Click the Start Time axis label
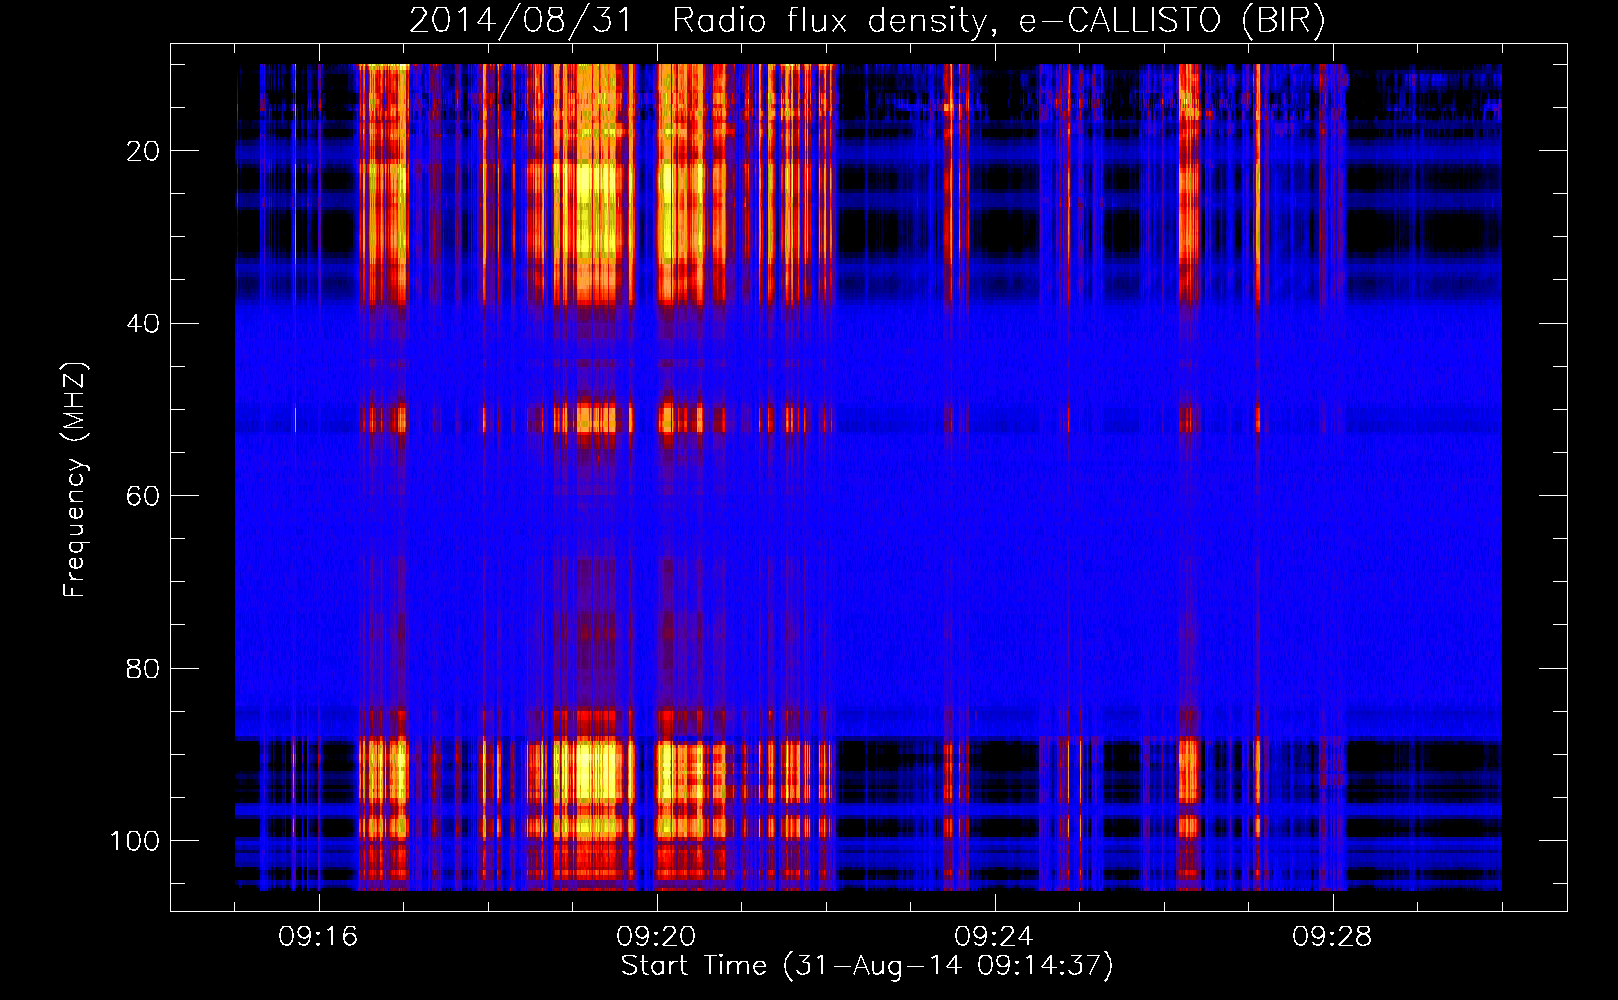 pyautogui.click(x=867, y=966)
